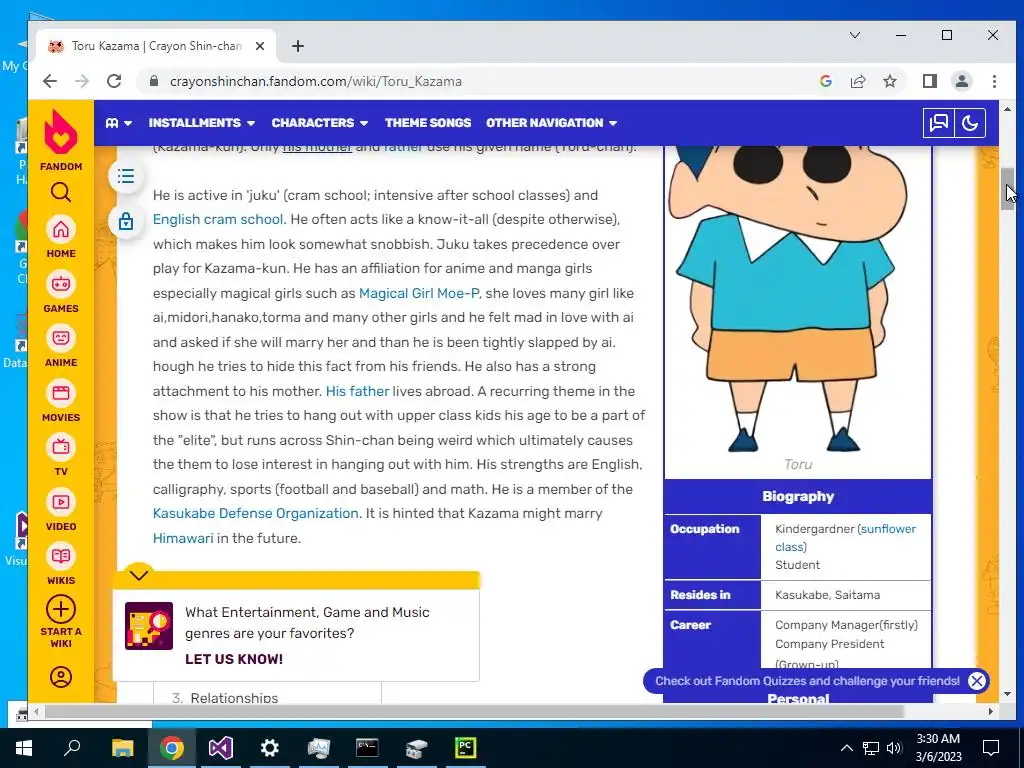This screenshot has height=768, width=1024.
Task: Open the tab search dropdown arrow
Action: click(x=854, y=35)
